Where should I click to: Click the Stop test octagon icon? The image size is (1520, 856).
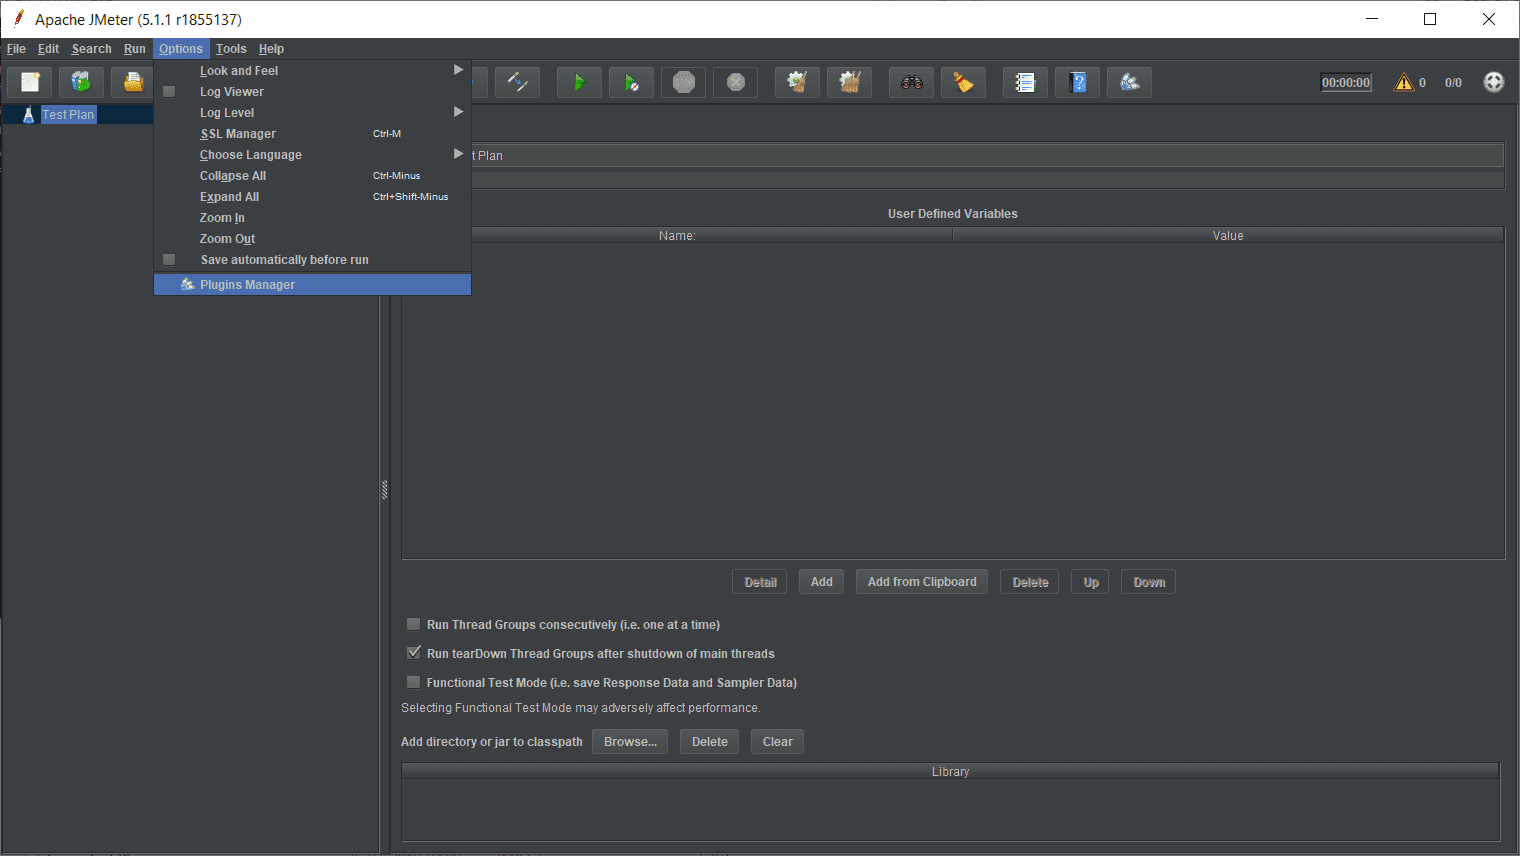click(x=684, y=82)
